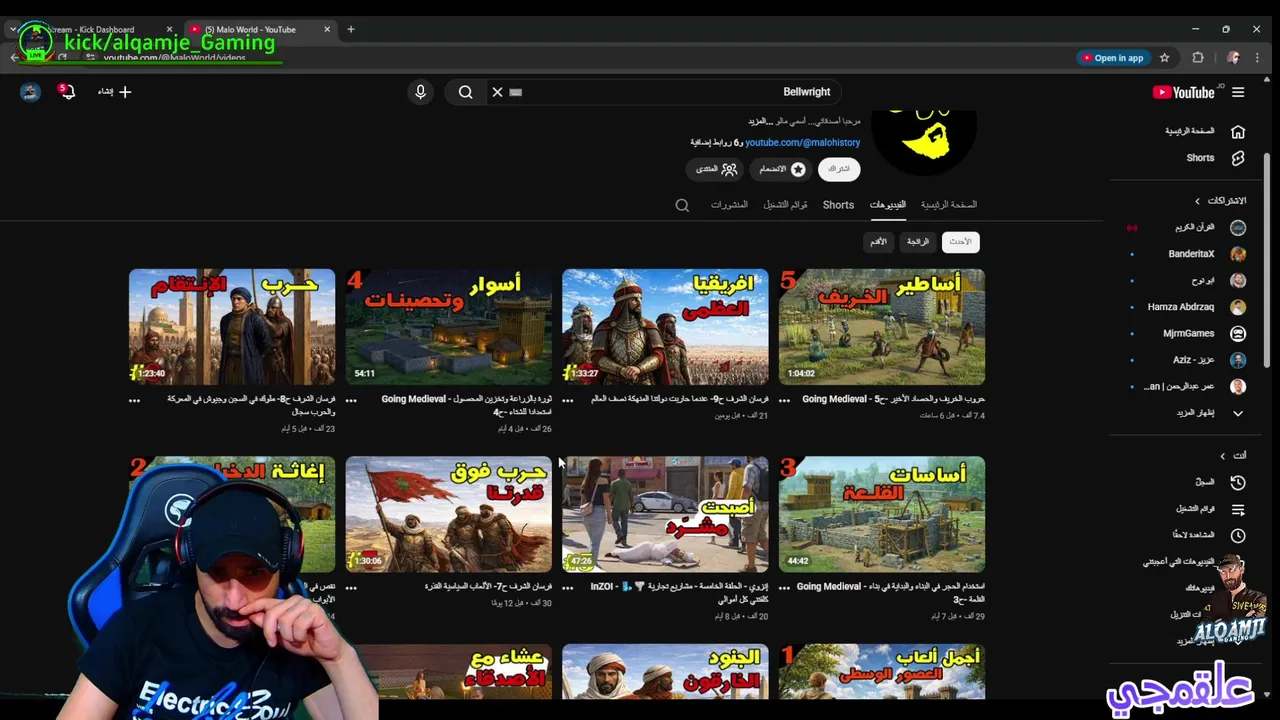Expand the الاشتراكات subscriptions header arrow
This screenshot has height=720, width=1280.
(1197, 201)
